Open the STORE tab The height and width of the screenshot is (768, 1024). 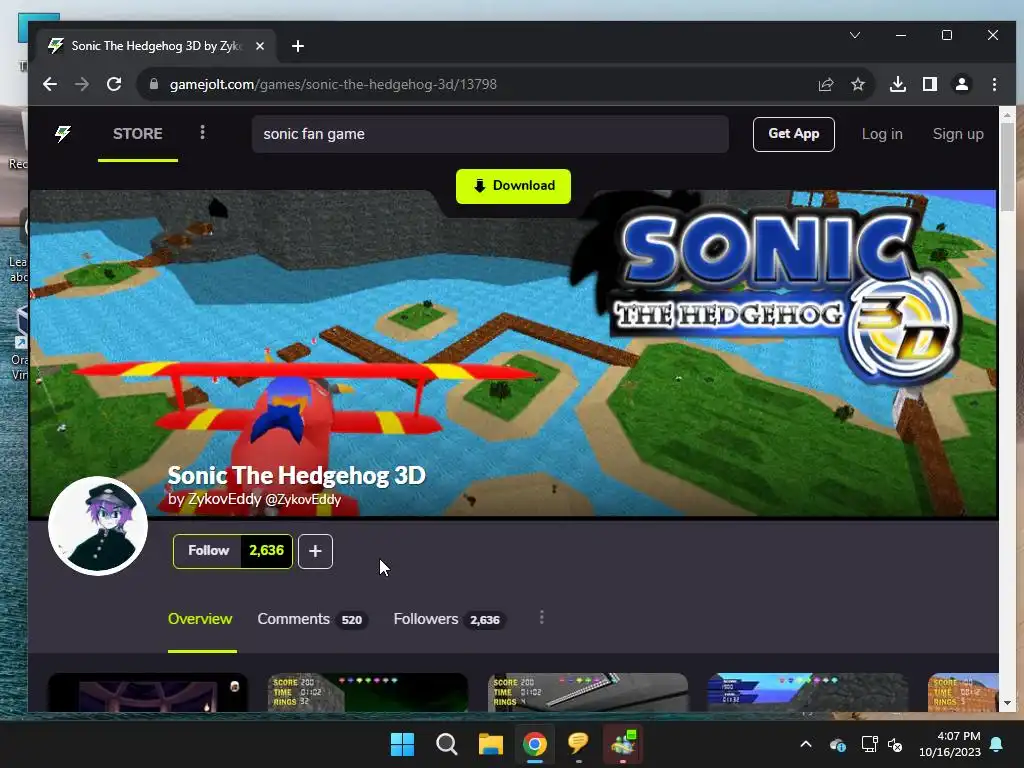[138, 134]
